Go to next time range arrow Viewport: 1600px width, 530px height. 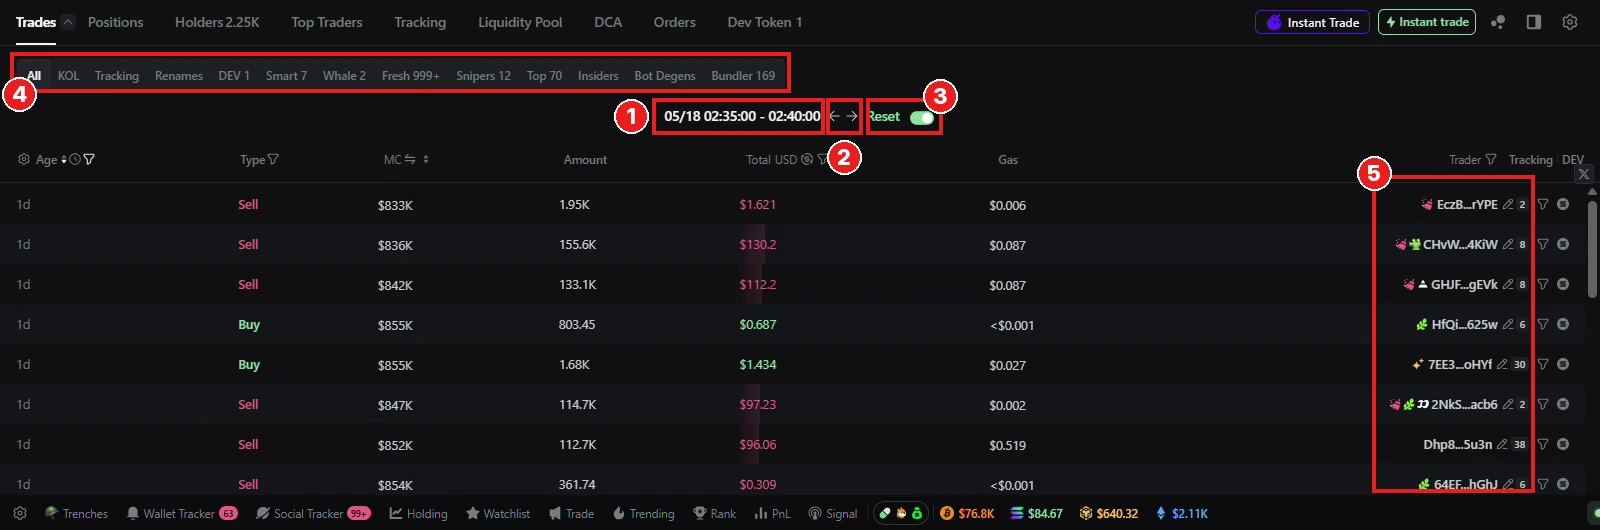852,116
